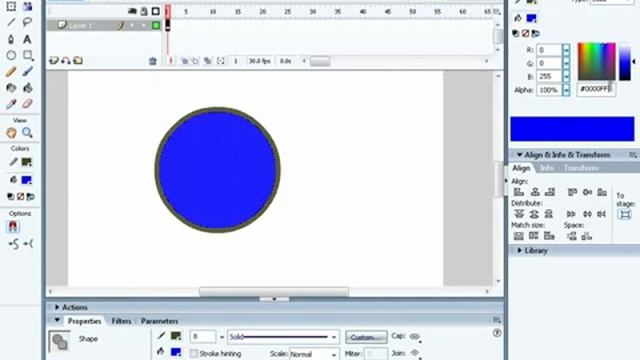Click Align left edge button

click(x=519, y=192)
